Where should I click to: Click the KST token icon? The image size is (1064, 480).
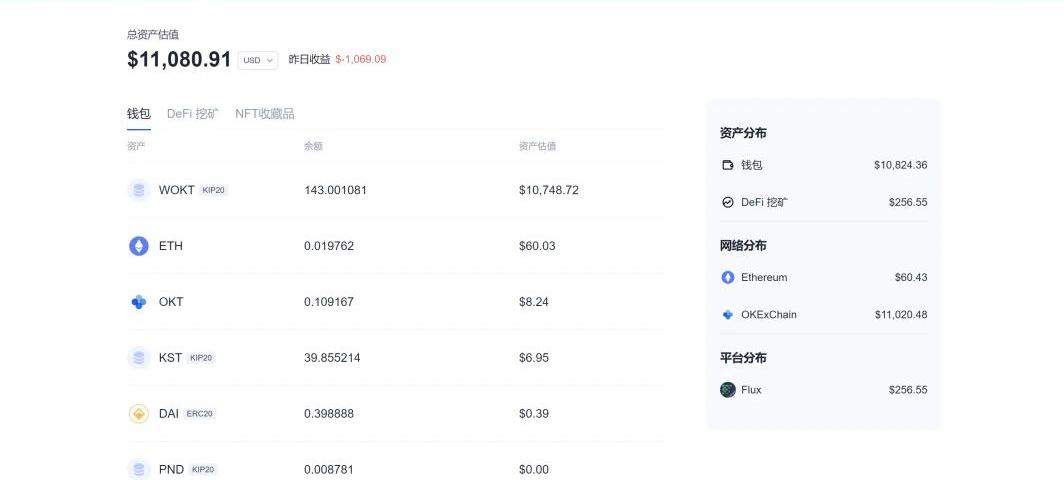[x=138, y=358]
